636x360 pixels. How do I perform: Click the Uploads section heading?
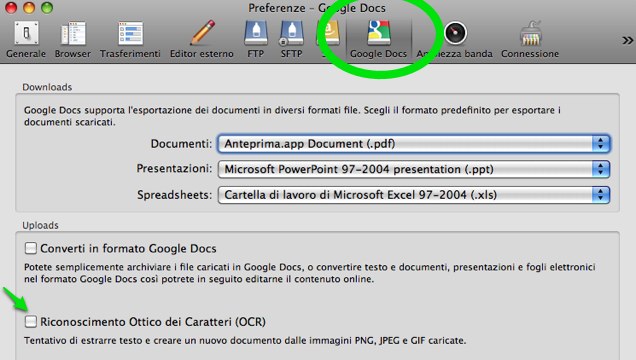(41, 225)
